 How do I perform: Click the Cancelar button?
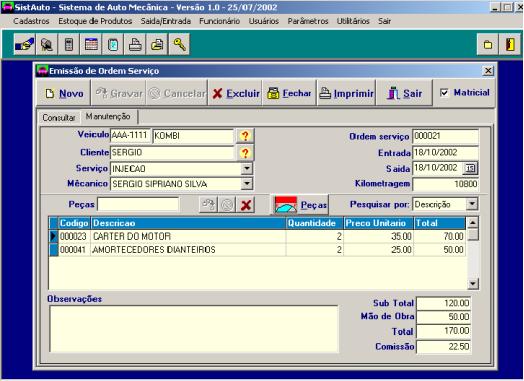pos(177,93)
